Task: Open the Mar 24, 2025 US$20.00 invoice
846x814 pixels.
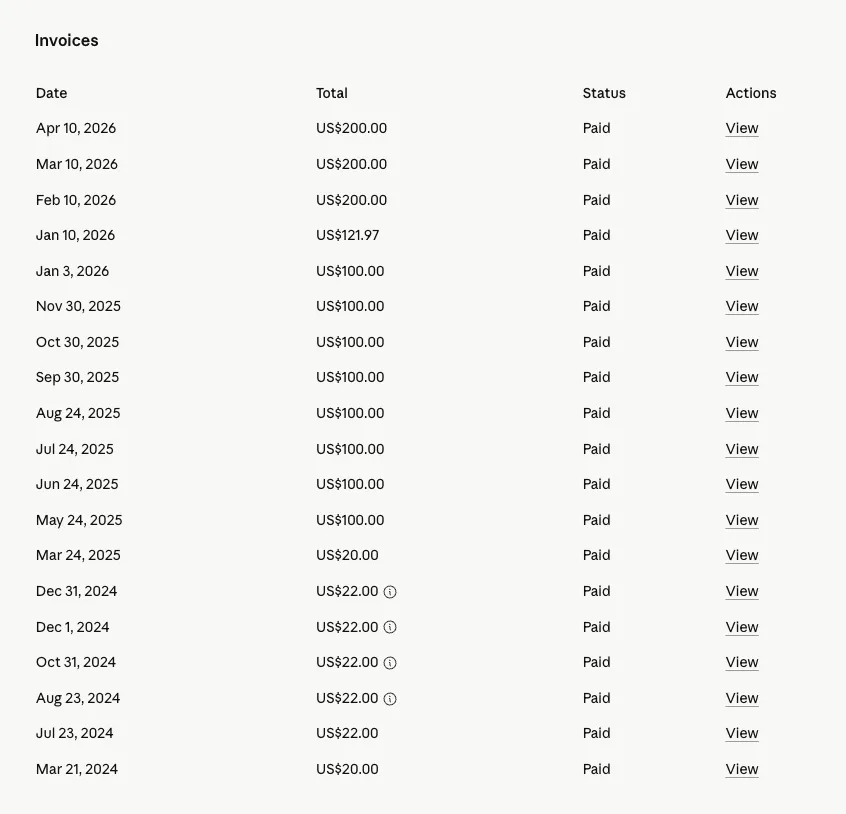Action: point(741,555)
